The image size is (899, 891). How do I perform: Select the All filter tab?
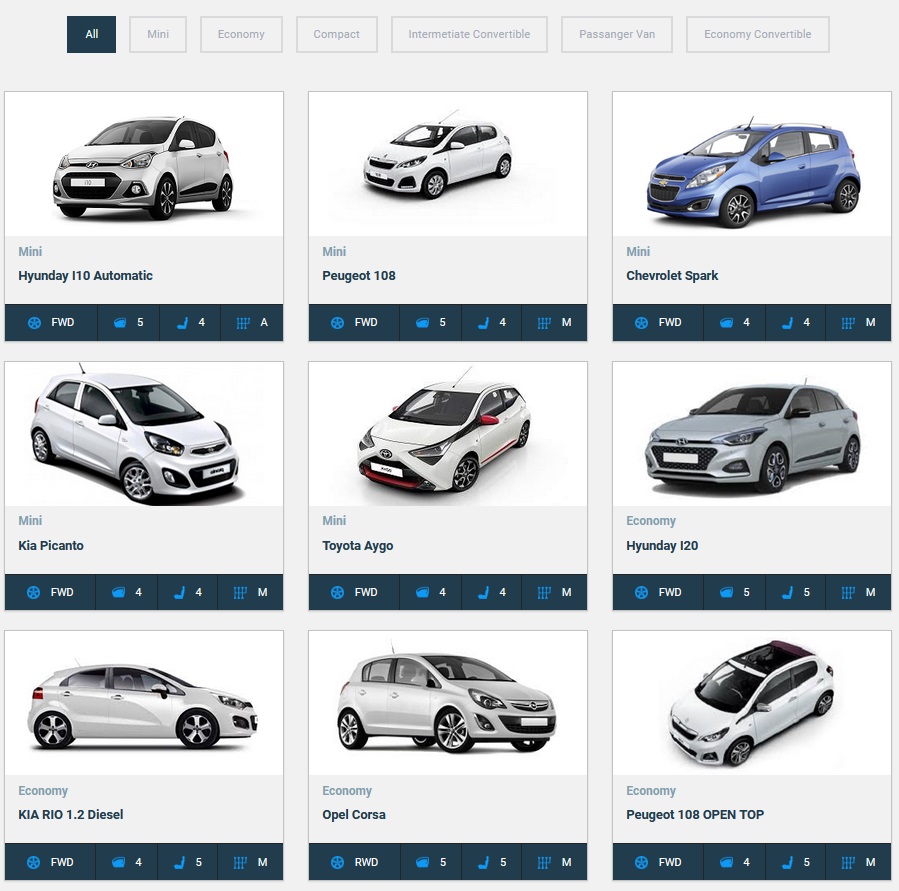(x=91, y=34)
